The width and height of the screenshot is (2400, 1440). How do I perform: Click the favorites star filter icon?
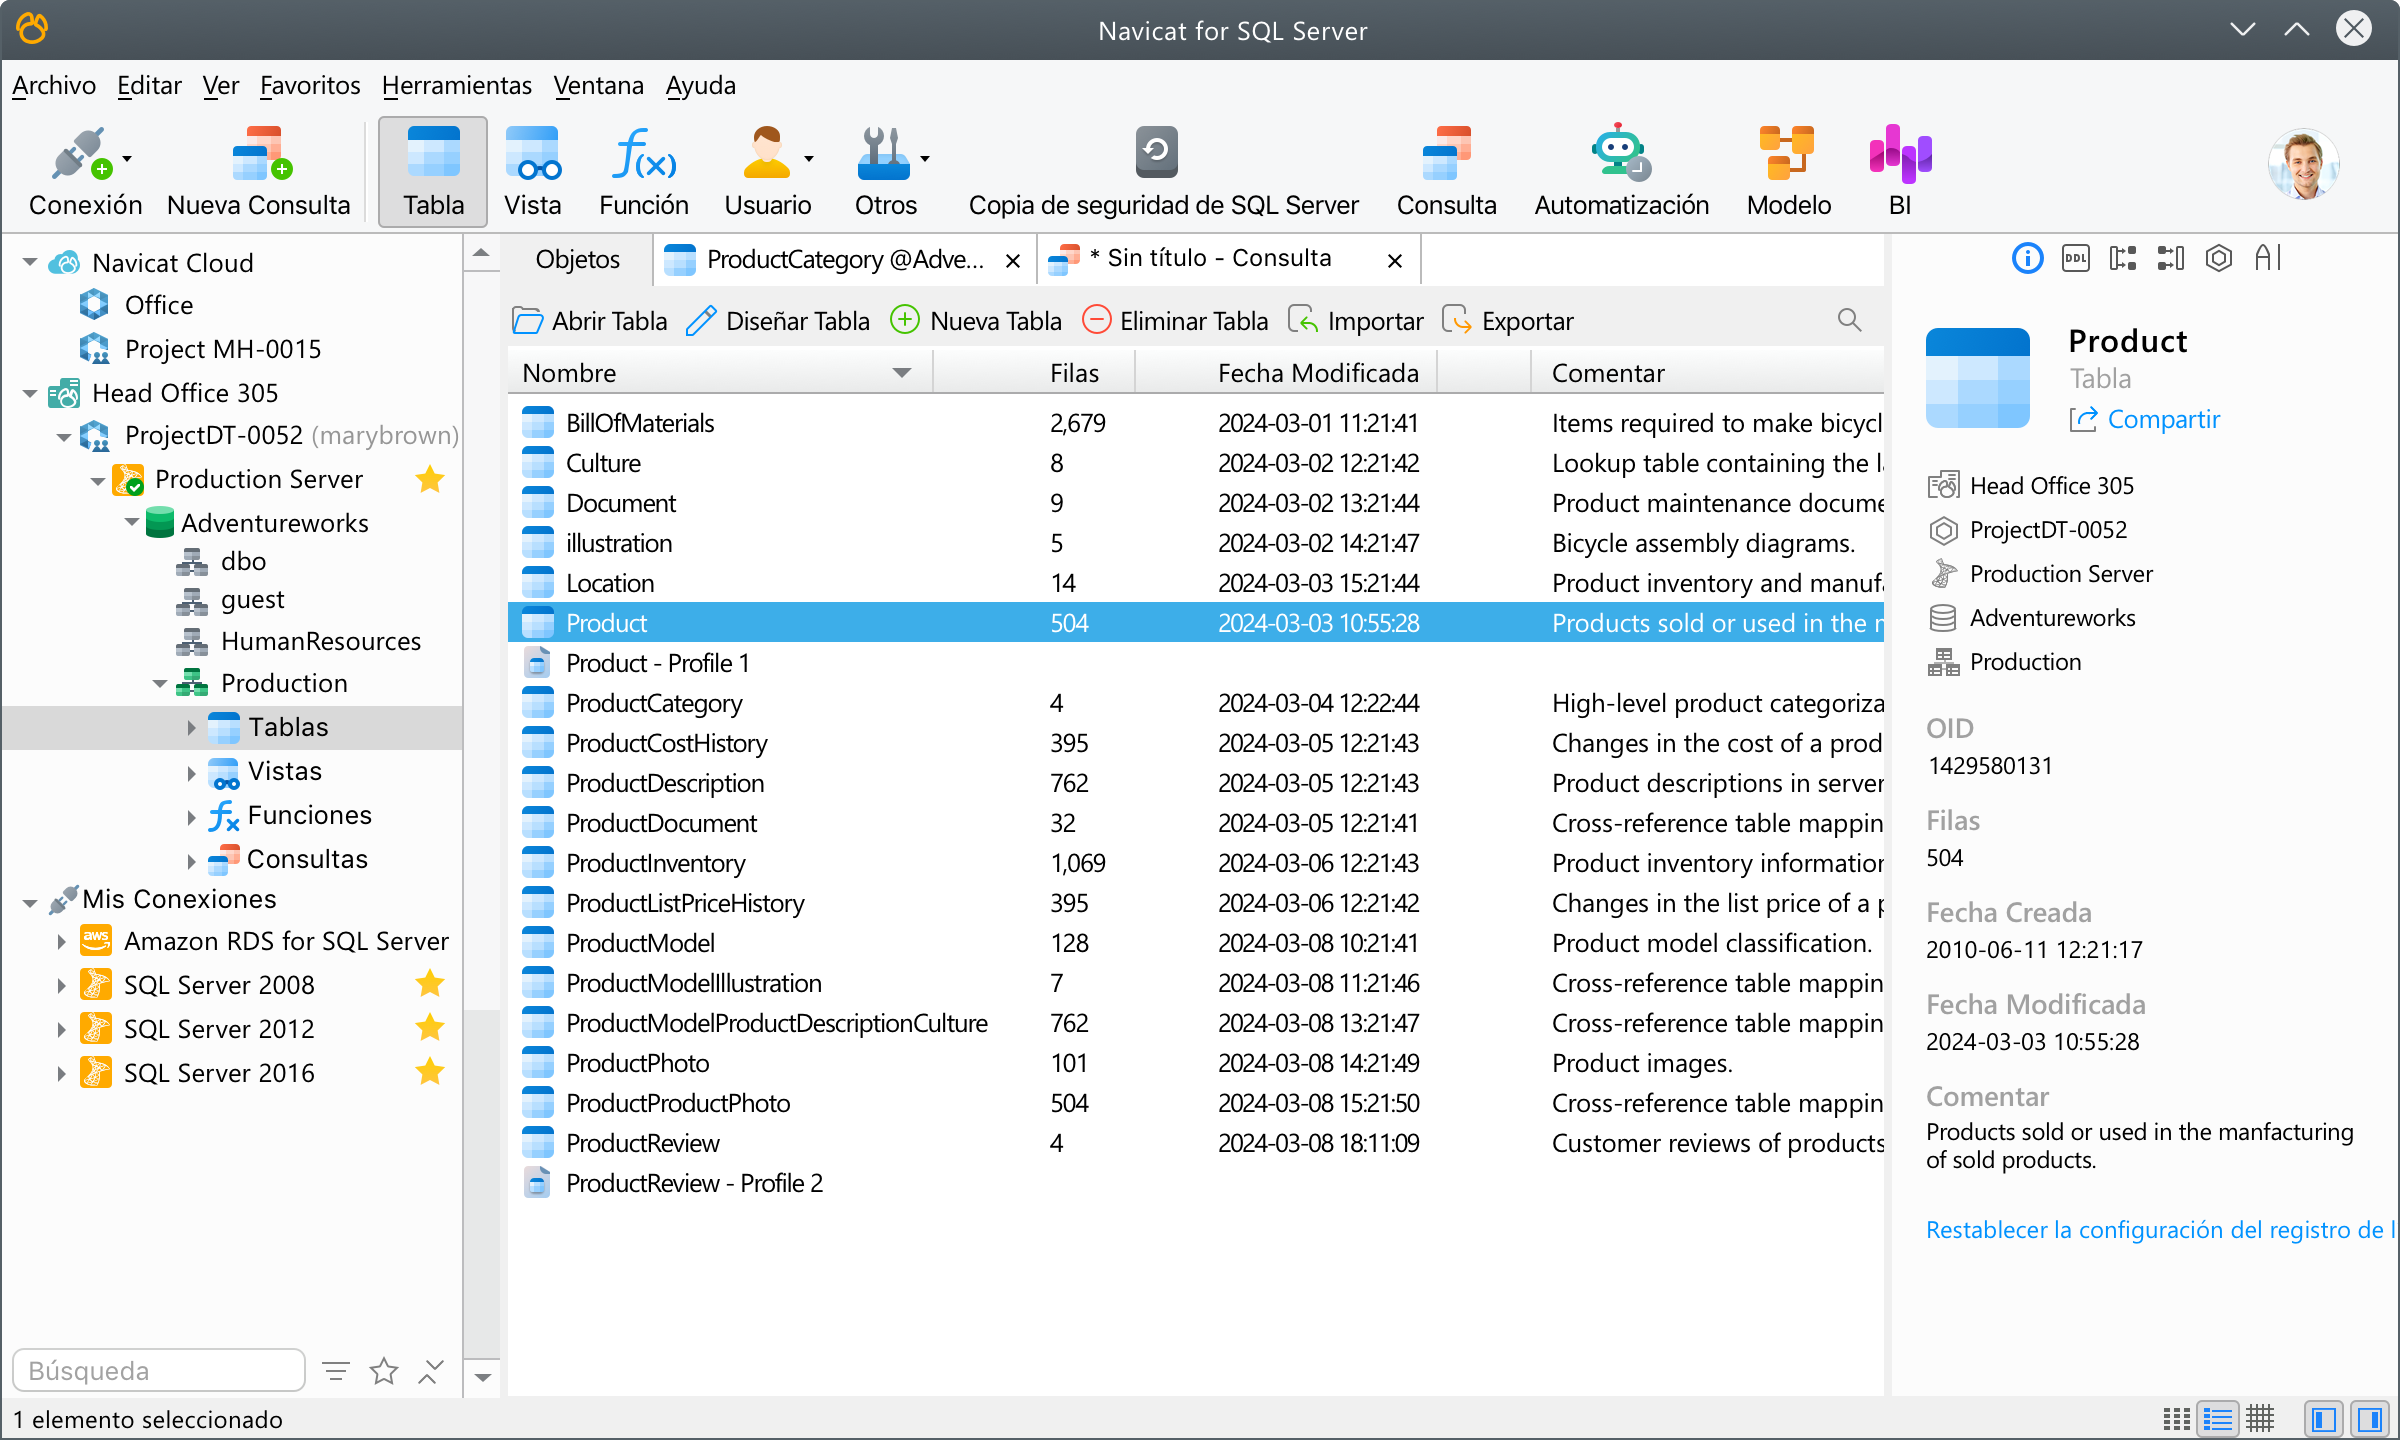(x=384, y=1371)
